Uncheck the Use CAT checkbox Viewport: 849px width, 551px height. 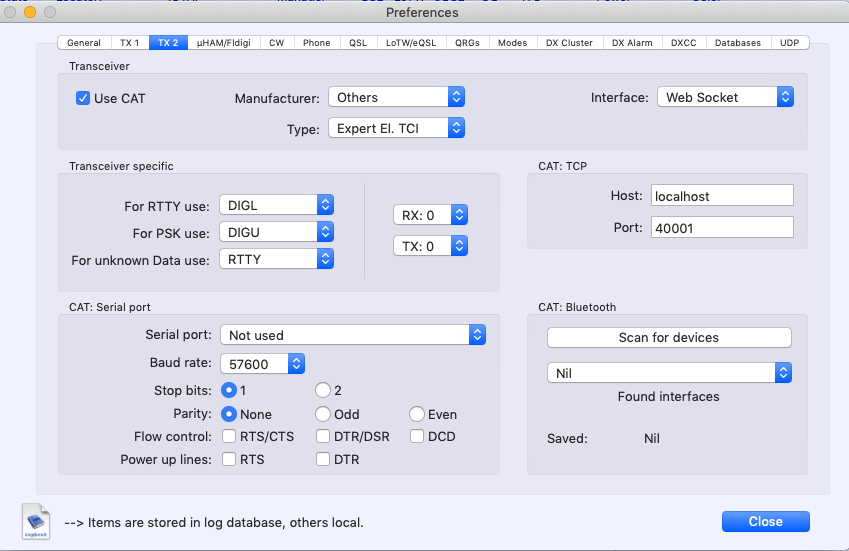coord(84,98)
